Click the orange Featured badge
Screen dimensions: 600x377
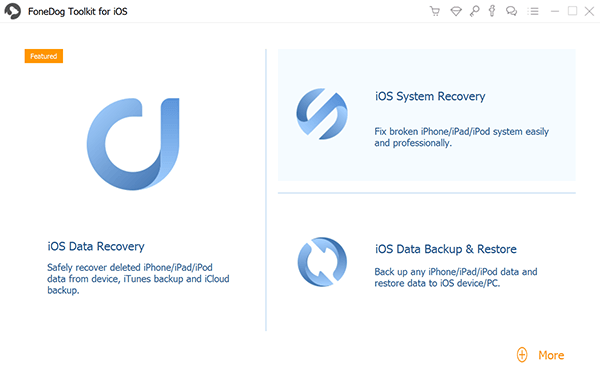tap(44, 56)
